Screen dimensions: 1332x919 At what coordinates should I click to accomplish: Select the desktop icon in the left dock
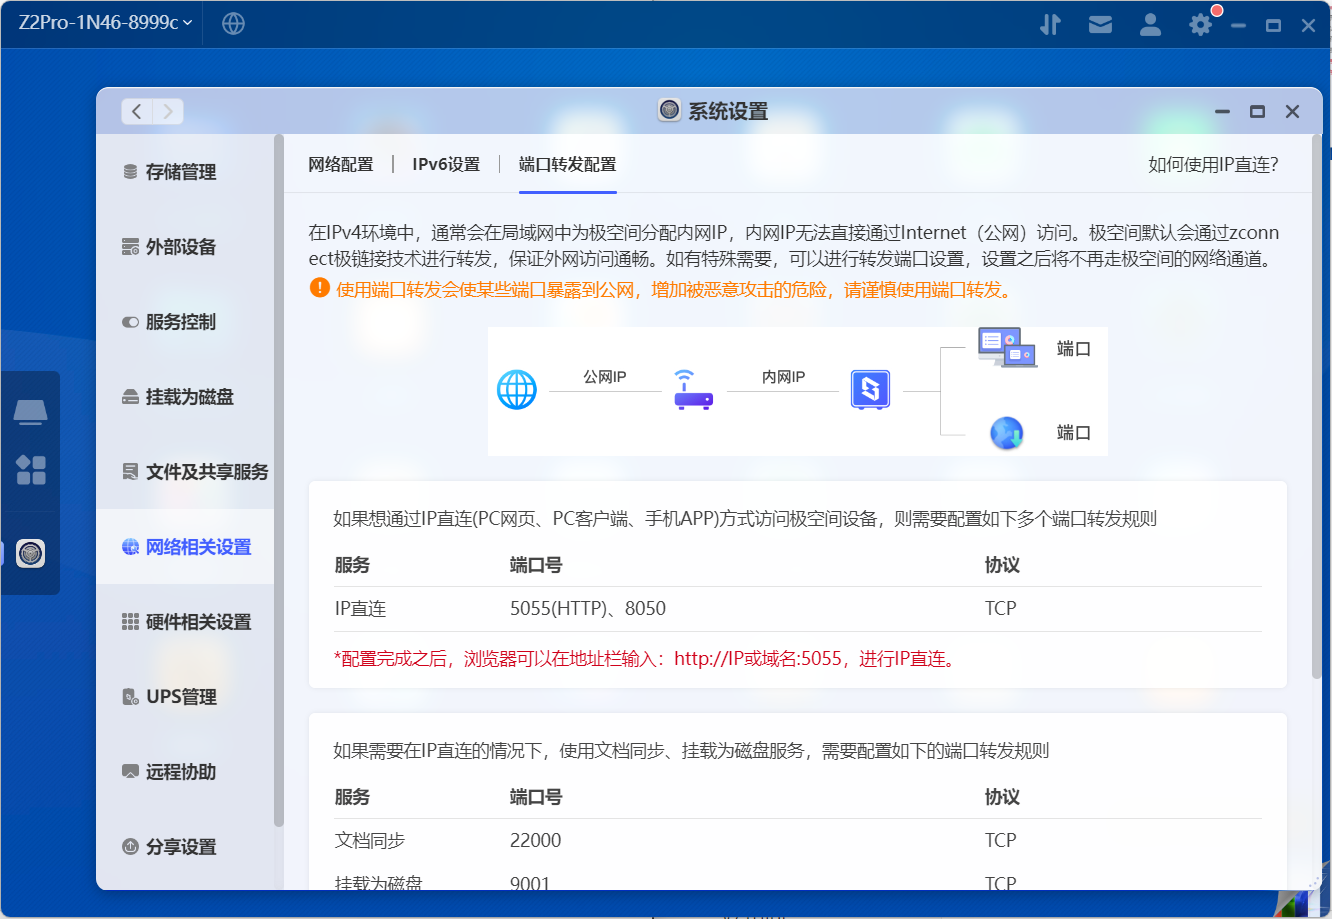[31, 411]
